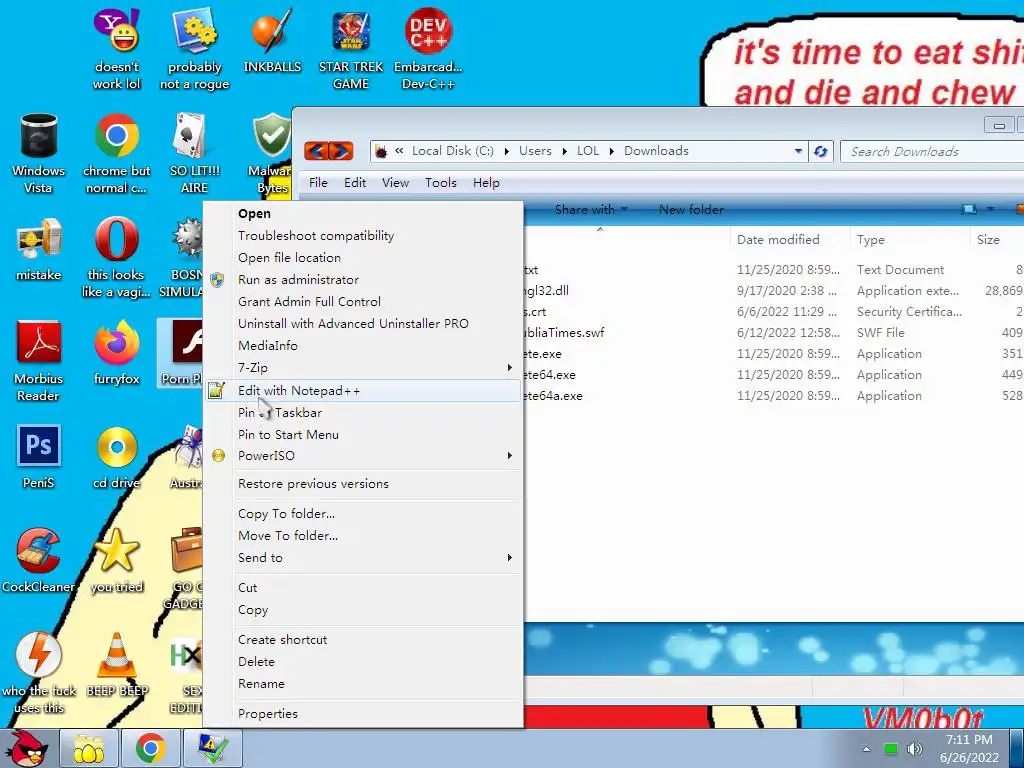The height and width of the screenshot is (768, 1024).
Task: Open the MalwareBytes desktop shortcut
Action: click(x=271, y=153)
